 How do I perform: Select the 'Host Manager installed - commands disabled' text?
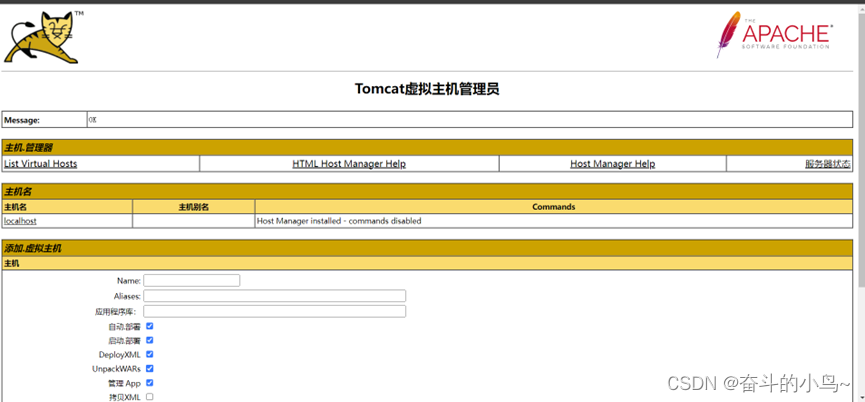coord(339,221)
